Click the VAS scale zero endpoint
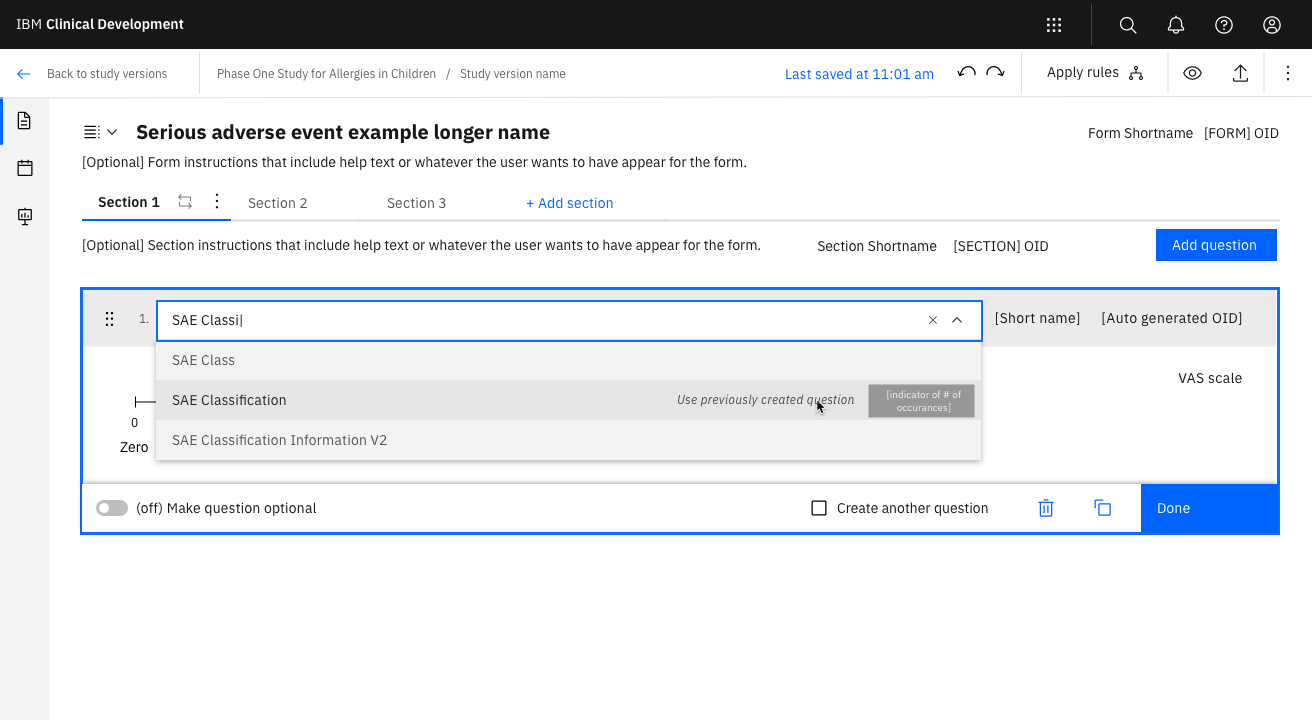 point(136,402)
